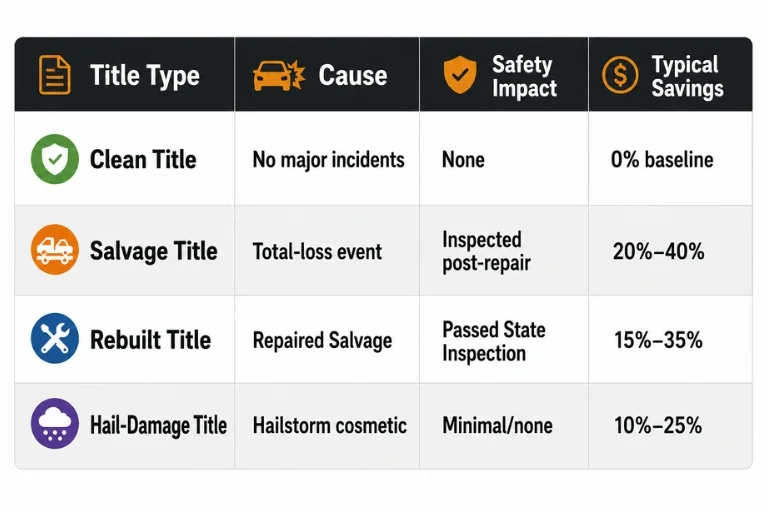Click the orange crashed car icon

tap(279, 75)
